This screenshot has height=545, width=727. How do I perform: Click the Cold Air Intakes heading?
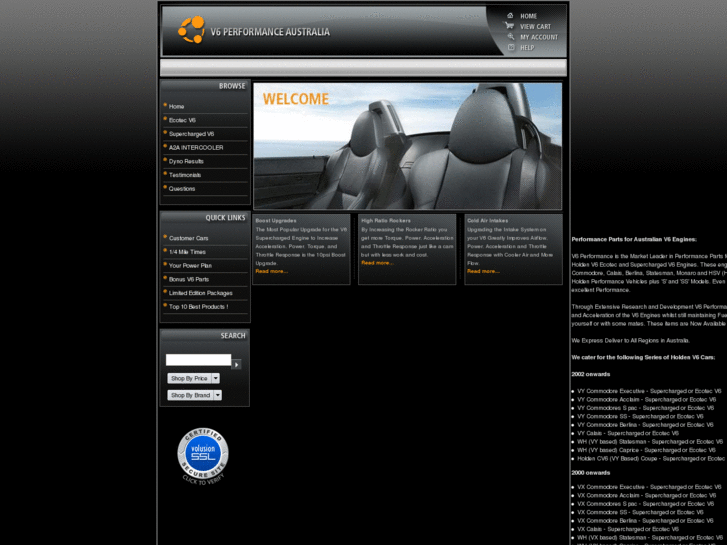487,221
